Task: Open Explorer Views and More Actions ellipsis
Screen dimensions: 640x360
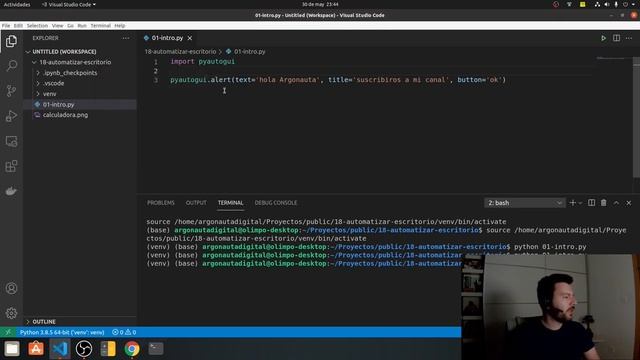Action: 126,38
